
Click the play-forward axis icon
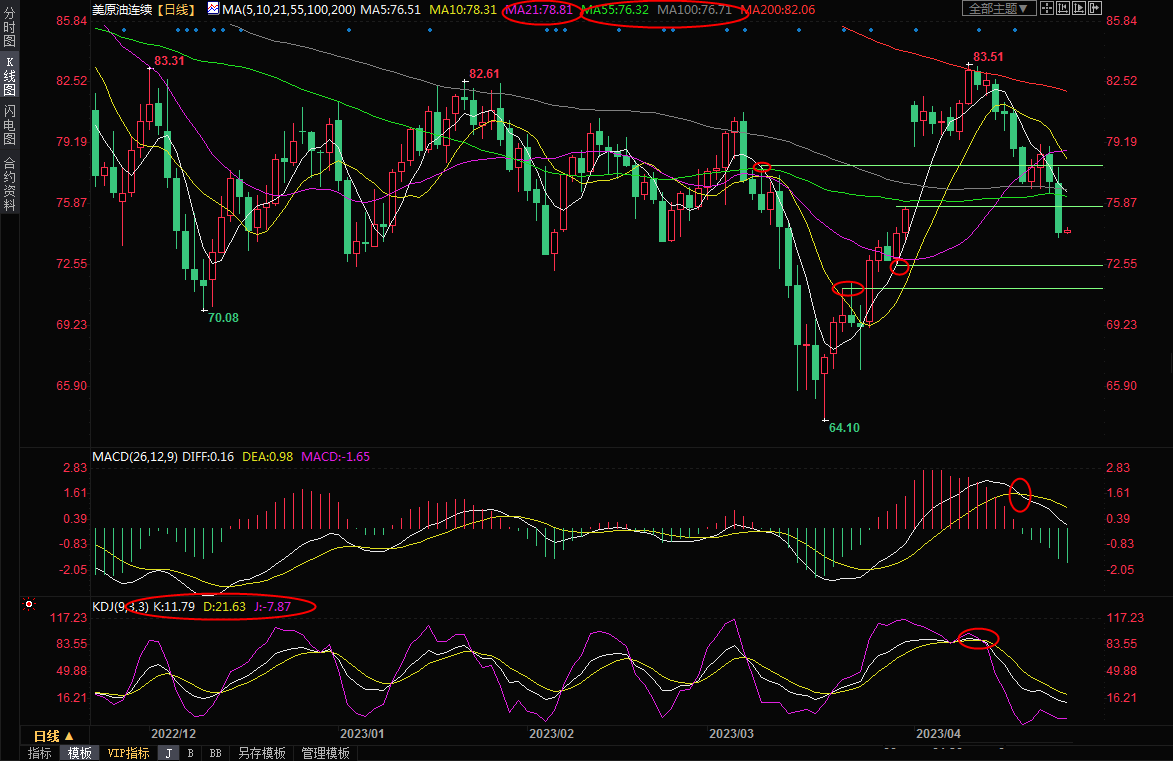(x=1078, y=8)
